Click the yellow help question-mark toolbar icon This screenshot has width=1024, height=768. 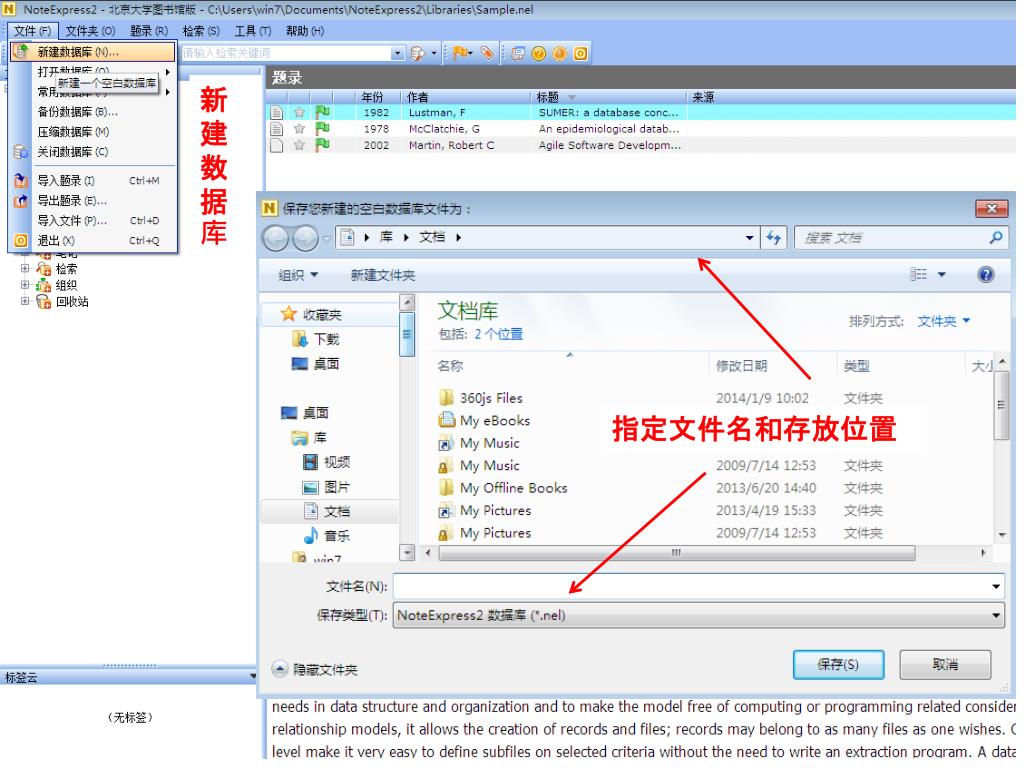click(539, 54)
